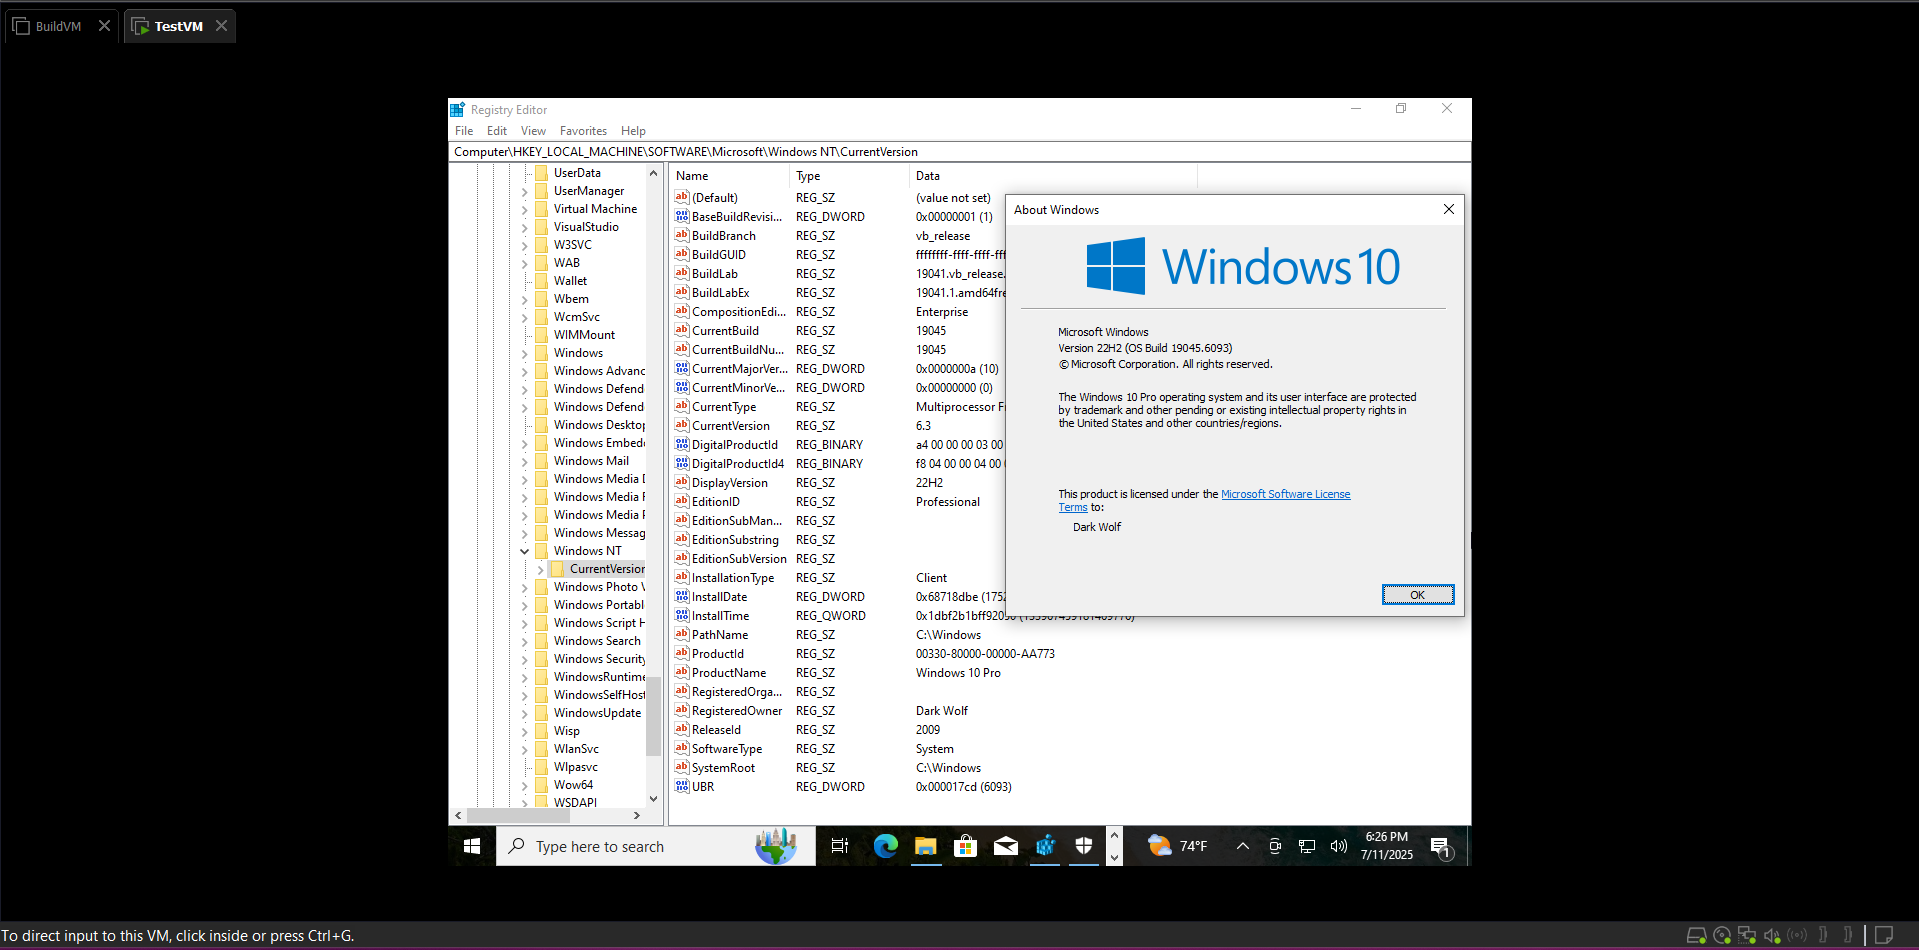Expand the Wow64 tree node

524,785
